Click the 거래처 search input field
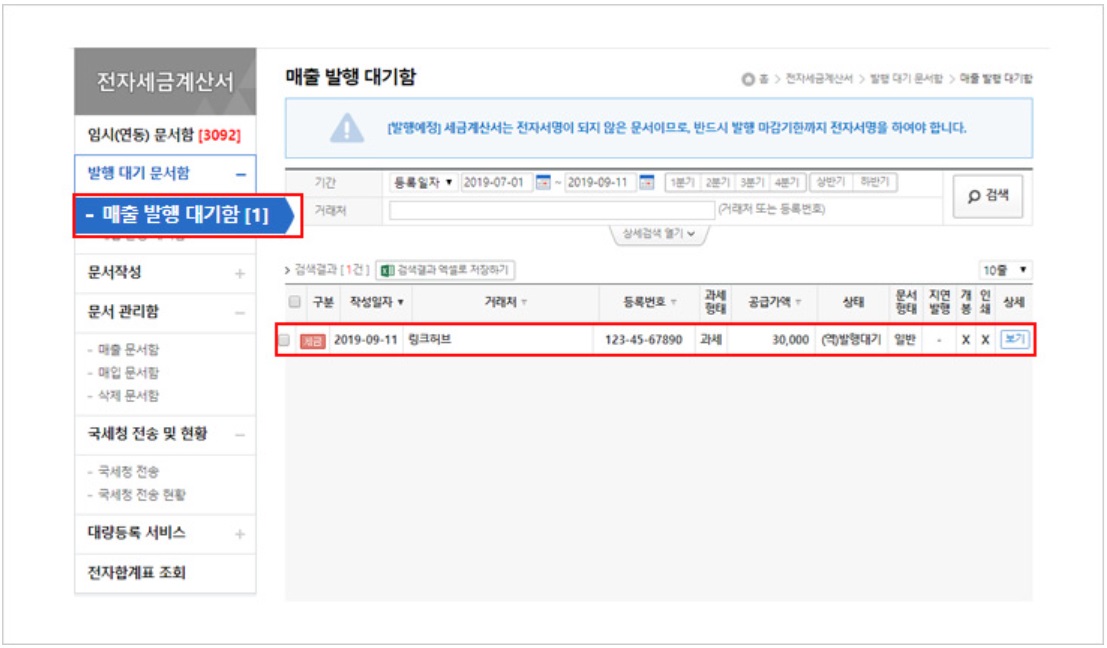Screen dimensions: 1107x648 pyautogui.click(x=551, y=210)
